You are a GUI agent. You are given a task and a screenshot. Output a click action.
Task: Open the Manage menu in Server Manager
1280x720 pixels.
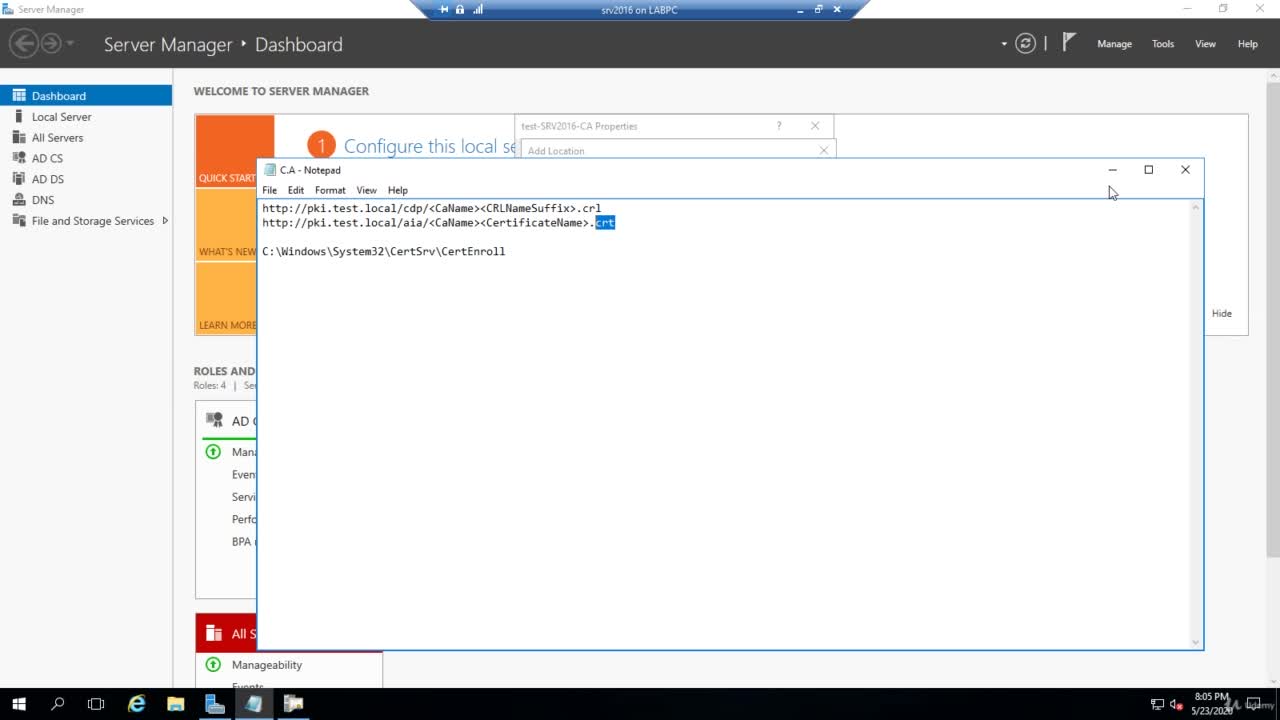point(1114,44)
